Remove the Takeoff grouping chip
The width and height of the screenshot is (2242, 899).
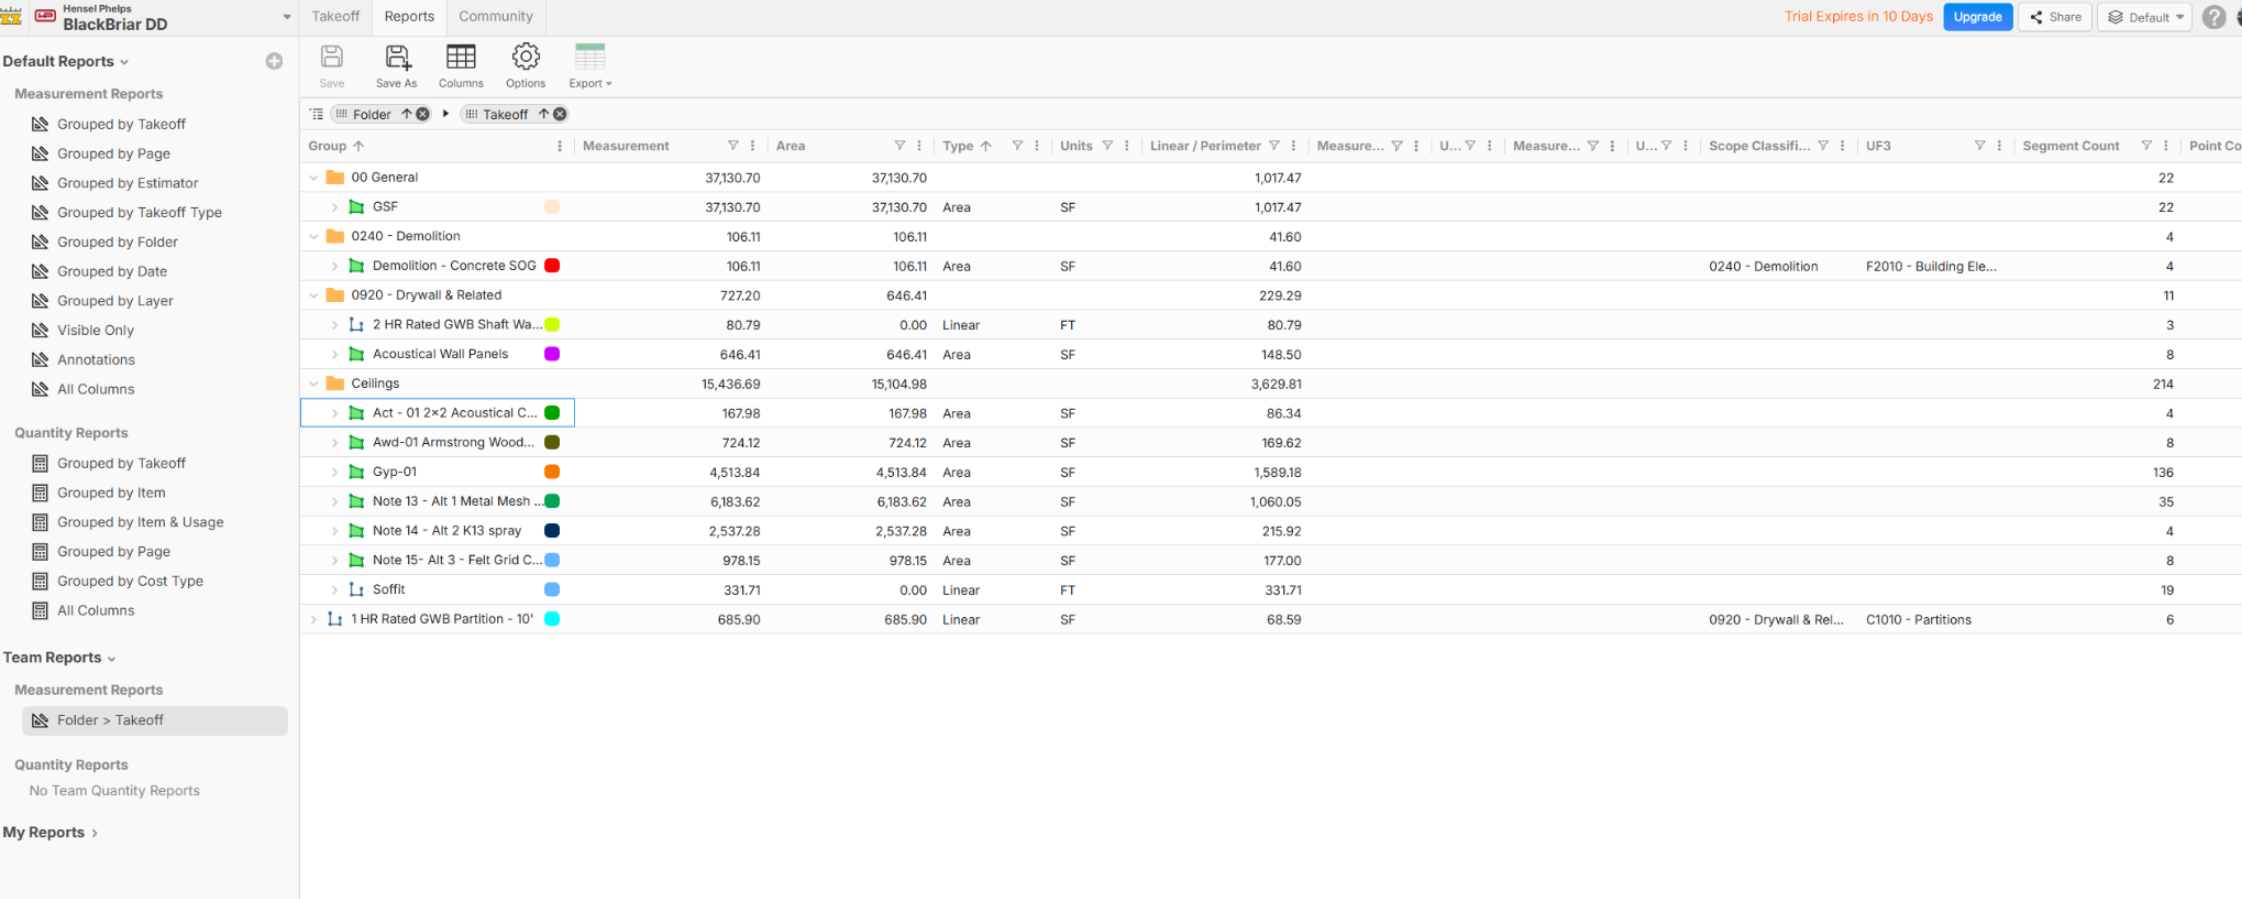click(x=560, y=114)
